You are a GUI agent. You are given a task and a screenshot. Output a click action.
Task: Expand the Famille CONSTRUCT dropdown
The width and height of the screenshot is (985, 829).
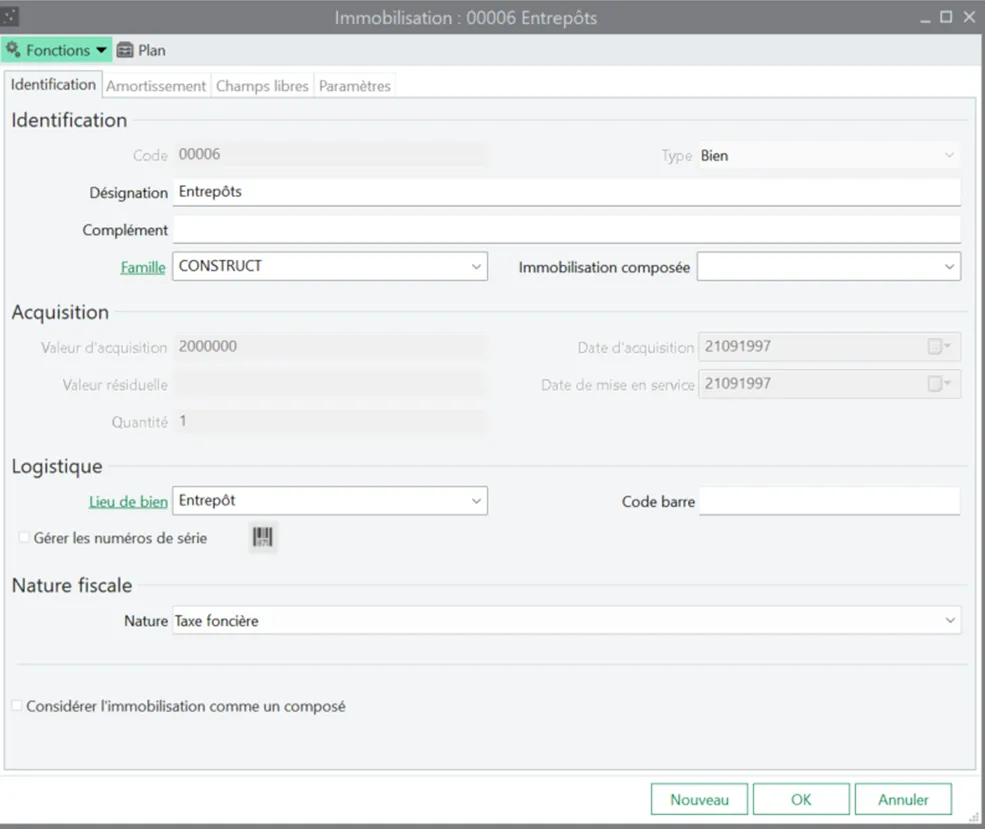[x=476, y=266]
